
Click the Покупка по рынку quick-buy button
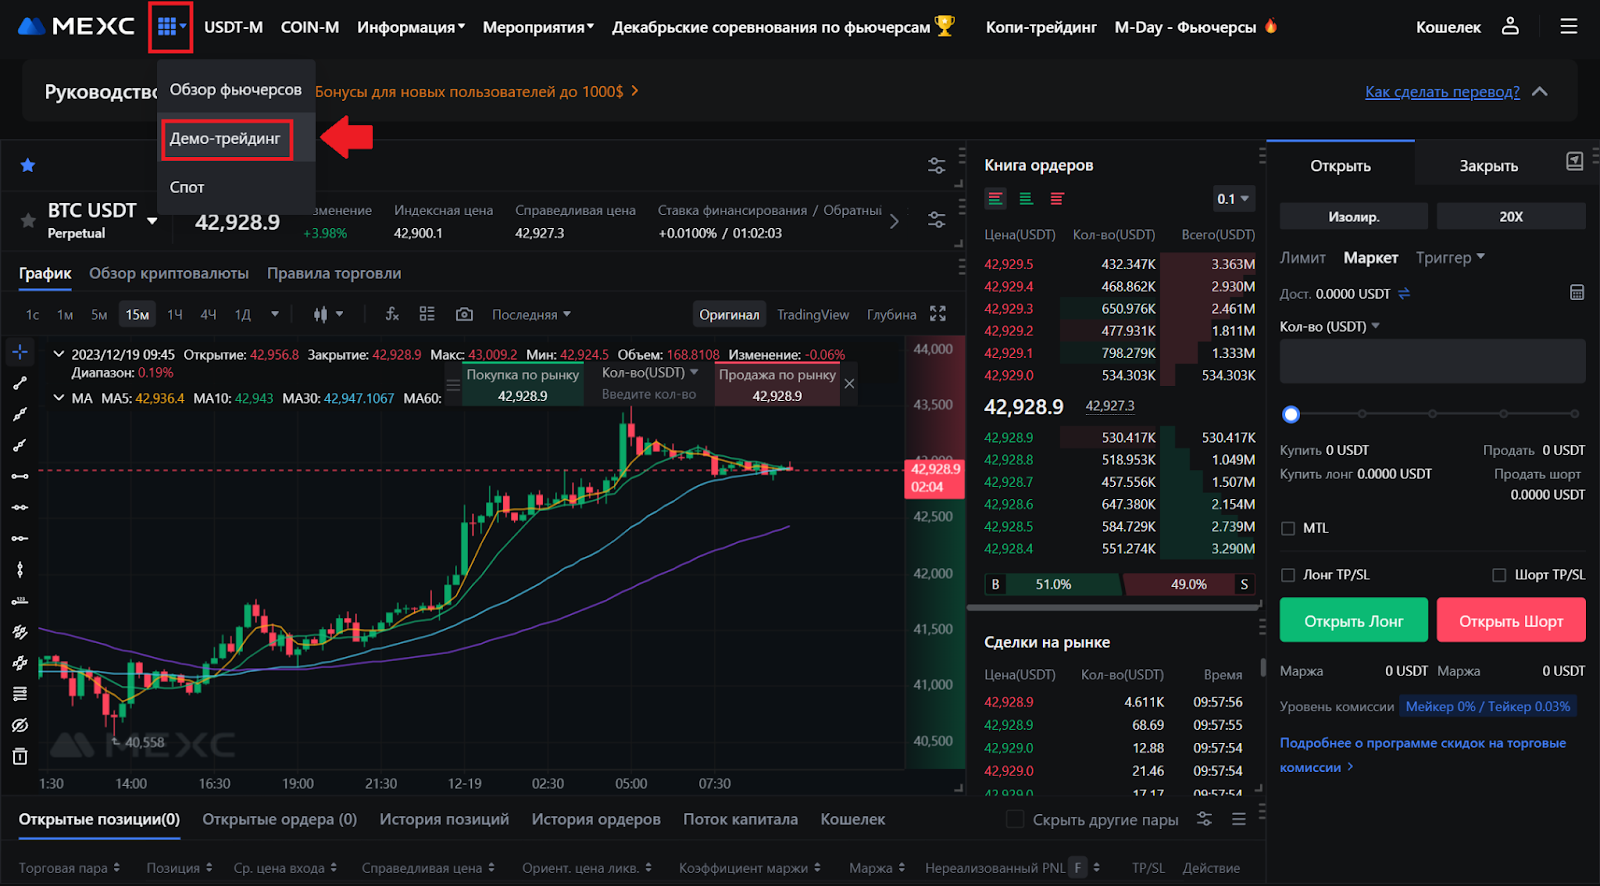(523, 385)
